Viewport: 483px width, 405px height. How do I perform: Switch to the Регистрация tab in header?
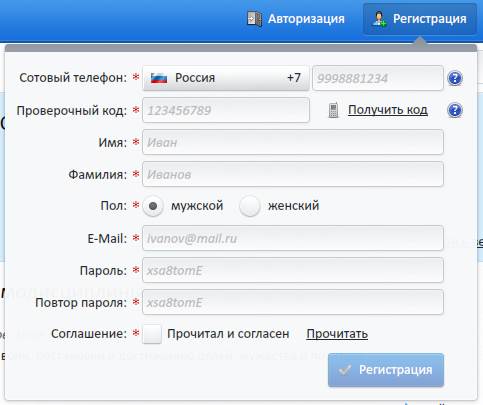pyautogui.click(x=420, y=19)
